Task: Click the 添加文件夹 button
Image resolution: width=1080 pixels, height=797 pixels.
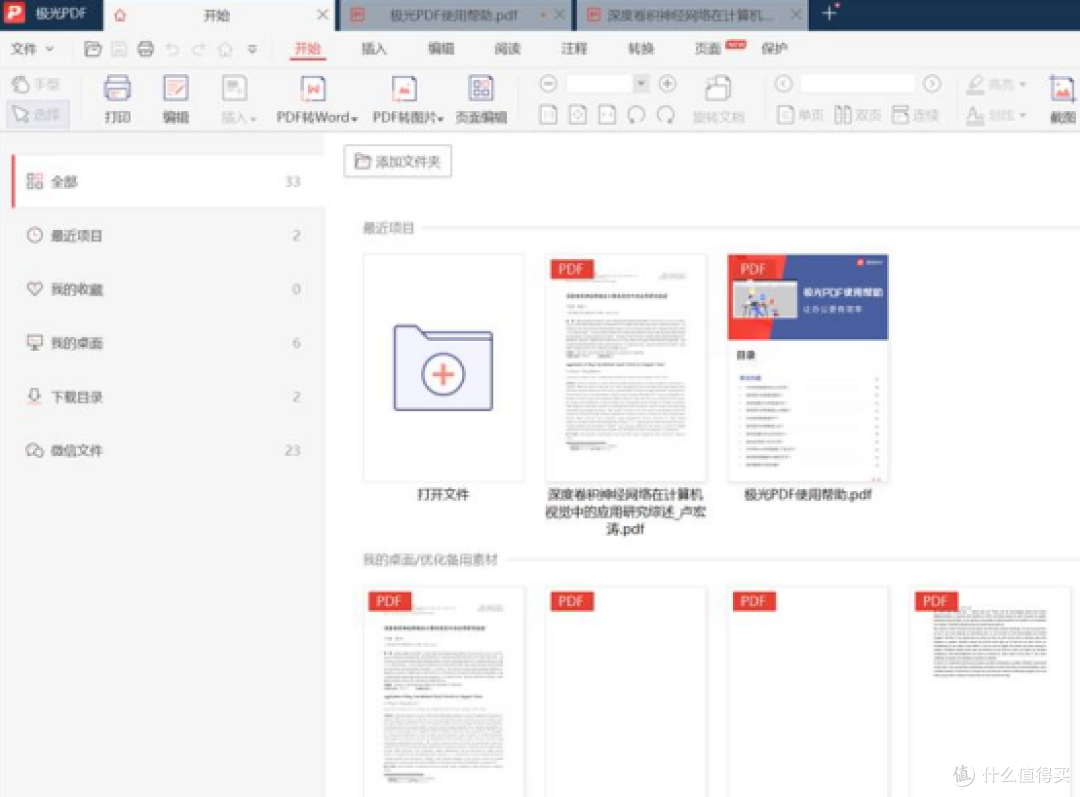Action: (x=397, y=161)
